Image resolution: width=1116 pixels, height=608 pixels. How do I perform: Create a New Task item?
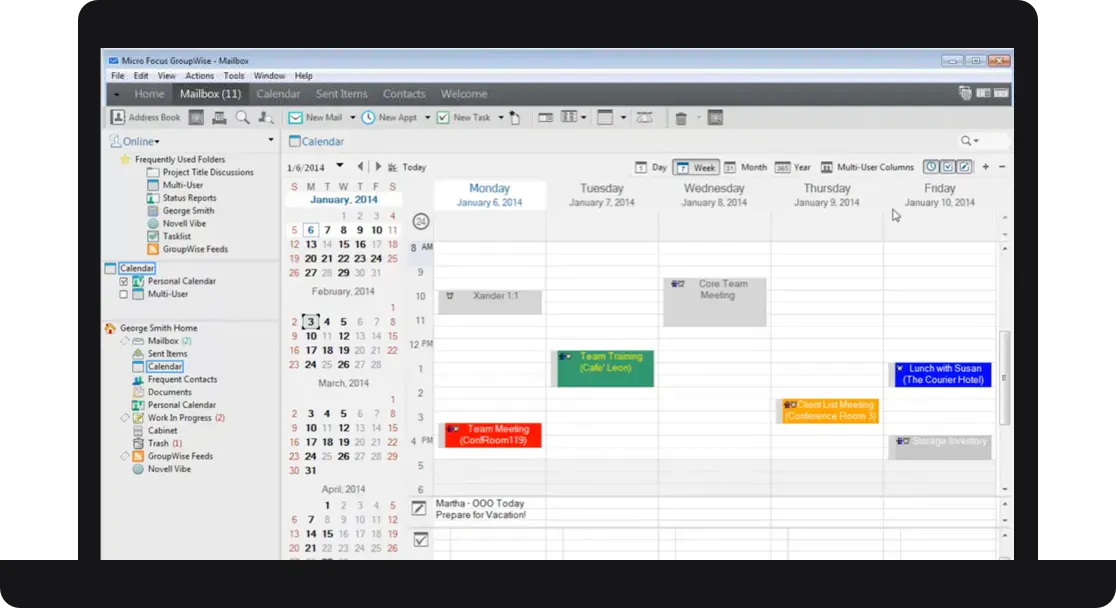click(x=464, y=117)
